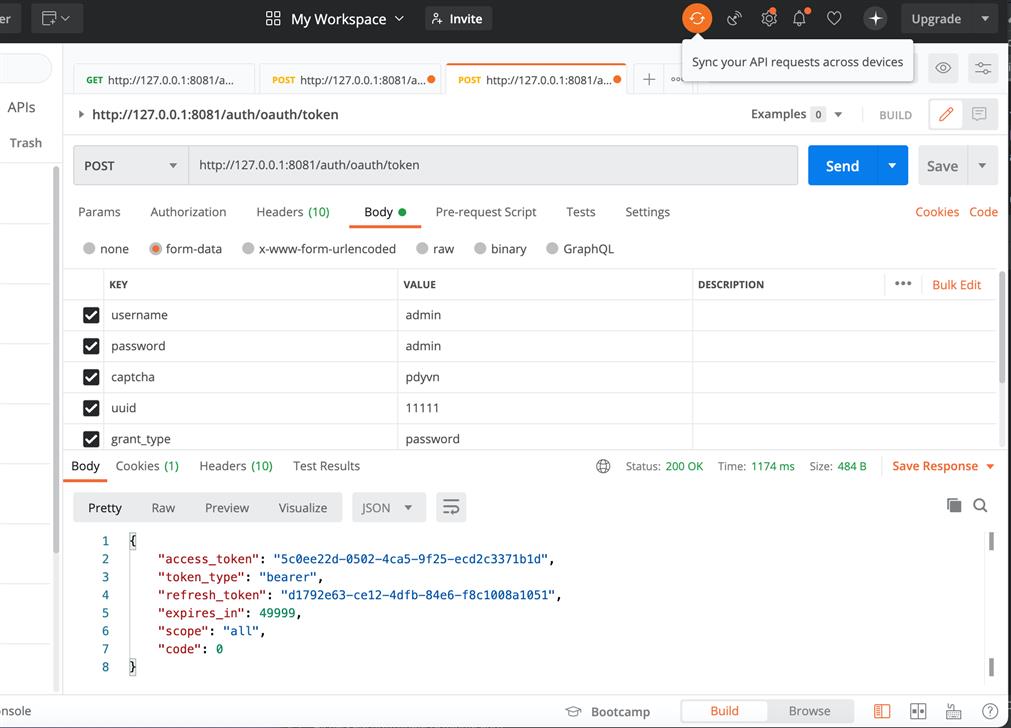Add a new request tab

click(649, 80)
